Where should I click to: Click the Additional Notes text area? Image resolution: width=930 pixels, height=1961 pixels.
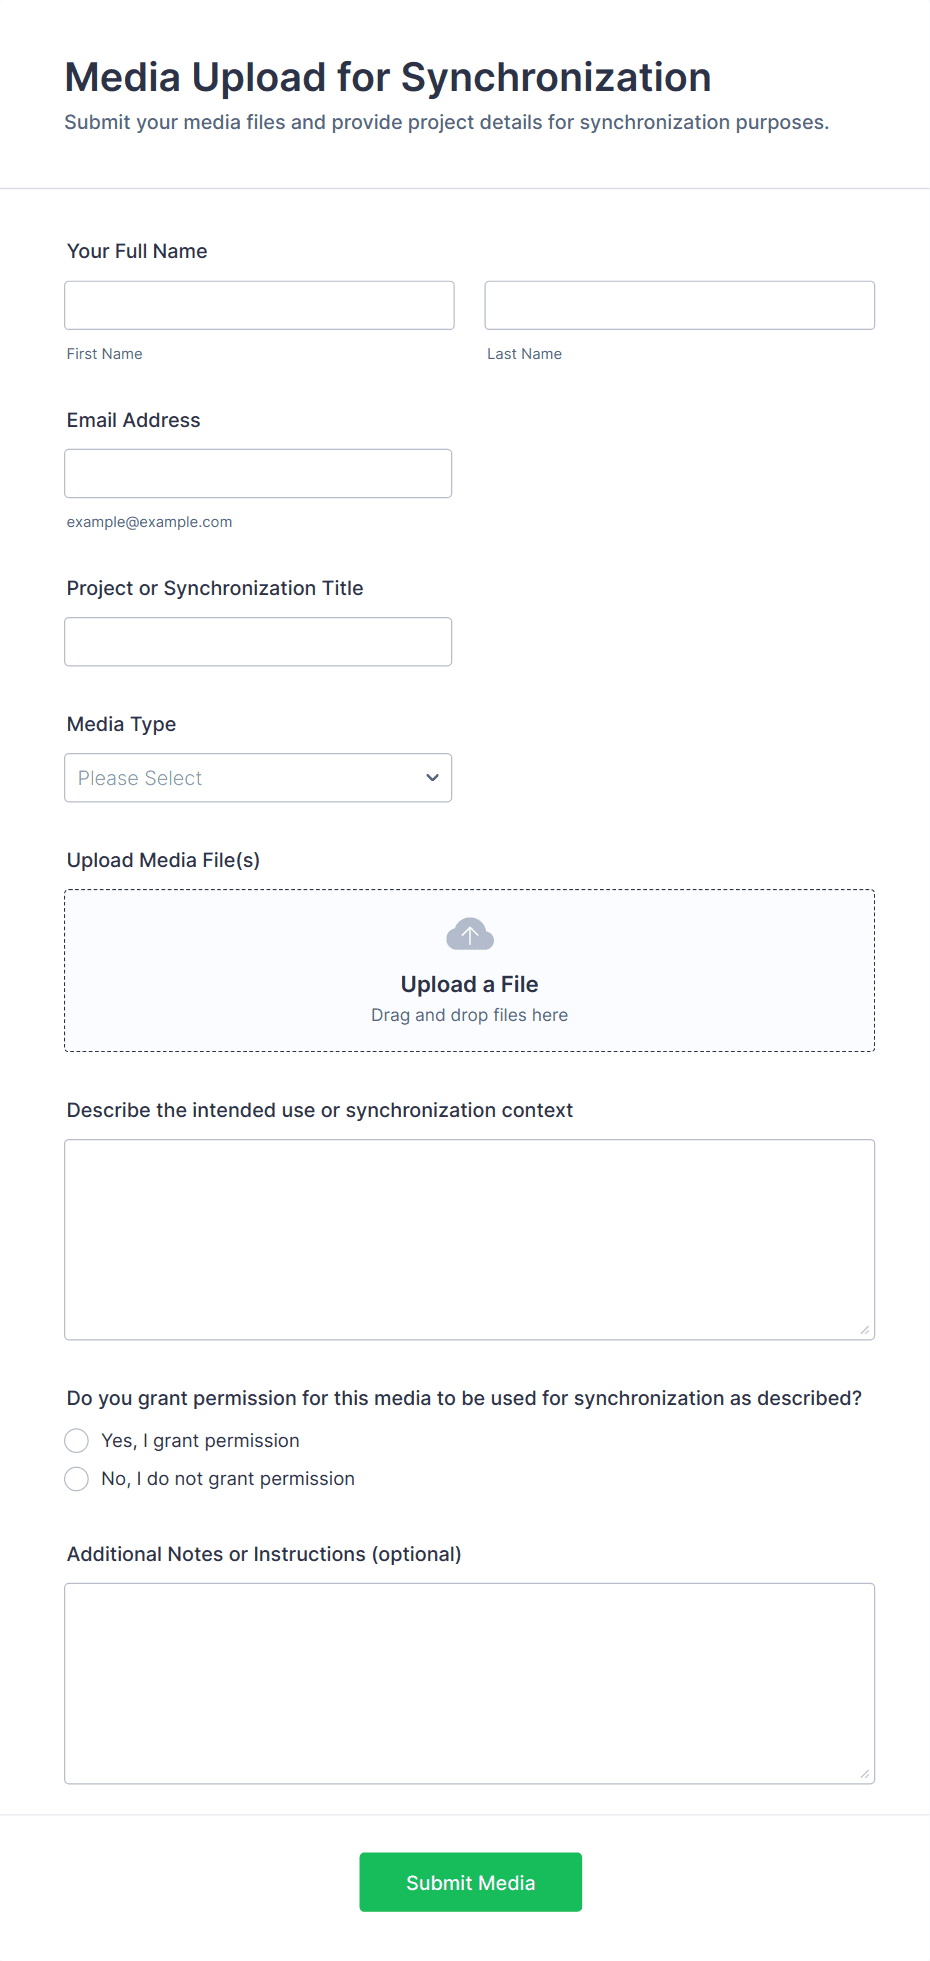pyautogui.click(x=470, y=1684)
